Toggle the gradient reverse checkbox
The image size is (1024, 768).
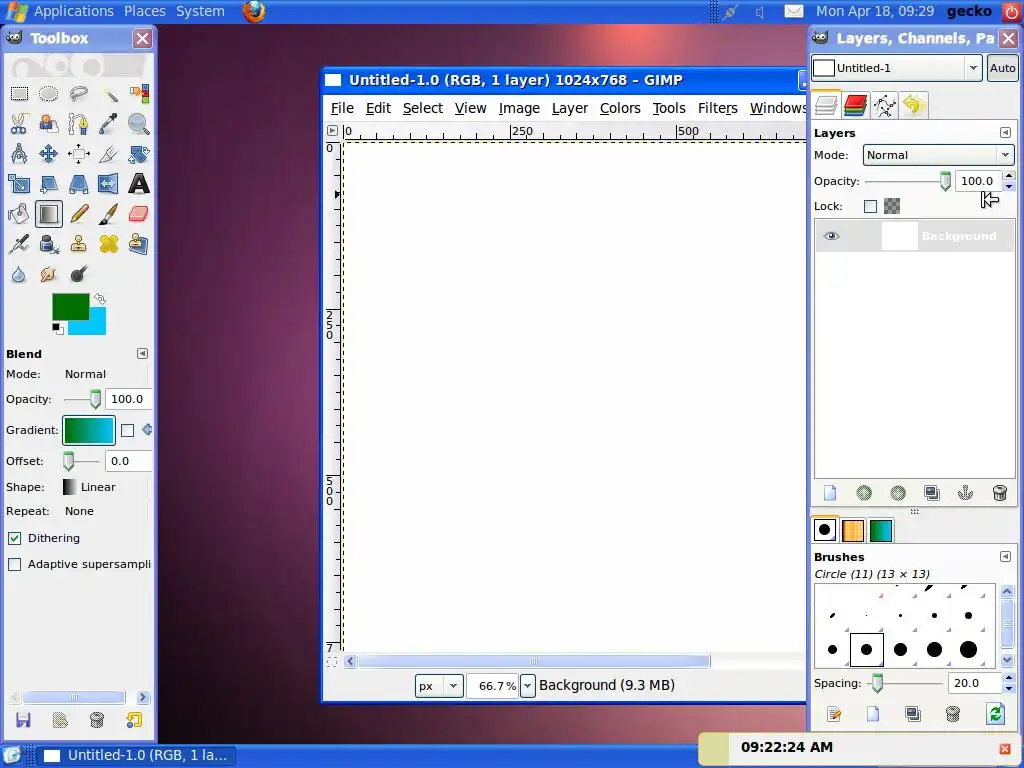pos(127,430)
